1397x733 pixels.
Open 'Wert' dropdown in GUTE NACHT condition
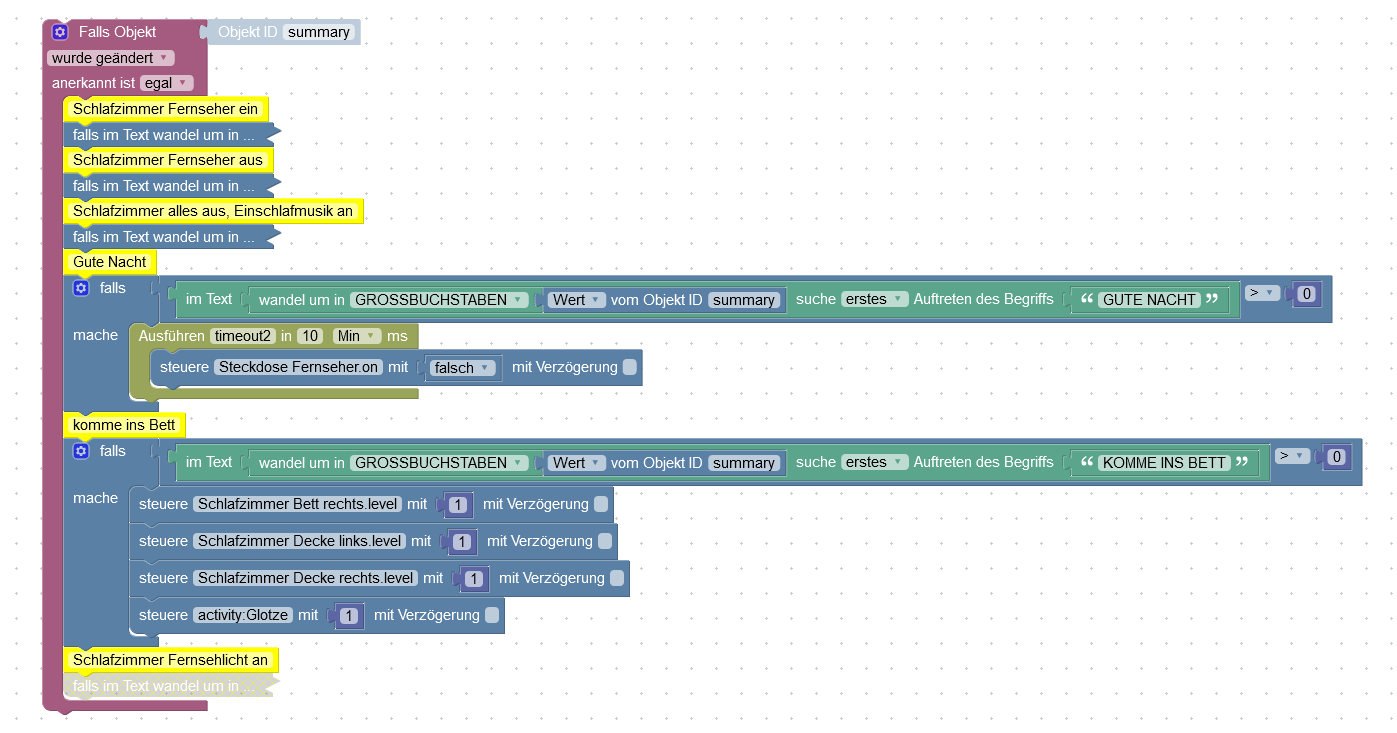(x=576, y=299)
